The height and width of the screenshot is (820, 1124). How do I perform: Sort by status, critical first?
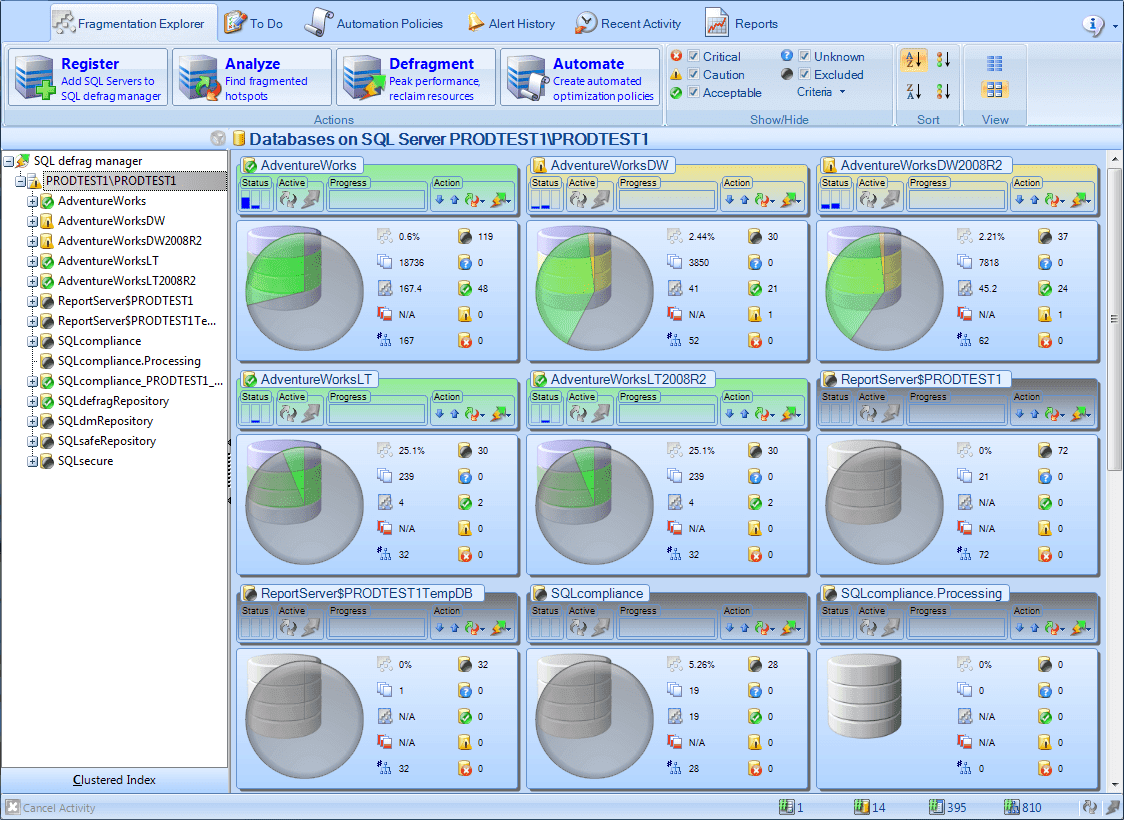[x=943, y=60]
